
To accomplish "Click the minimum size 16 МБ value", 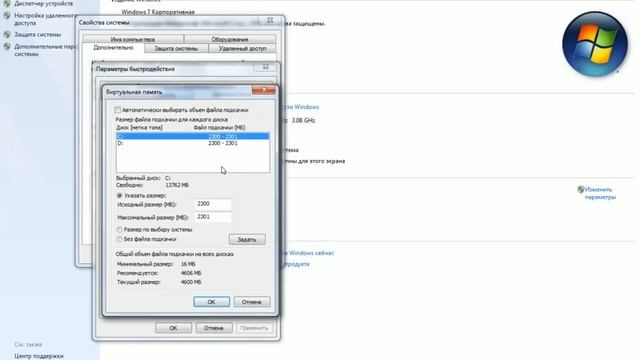I will pyautogui.click(x=188, y=264).
